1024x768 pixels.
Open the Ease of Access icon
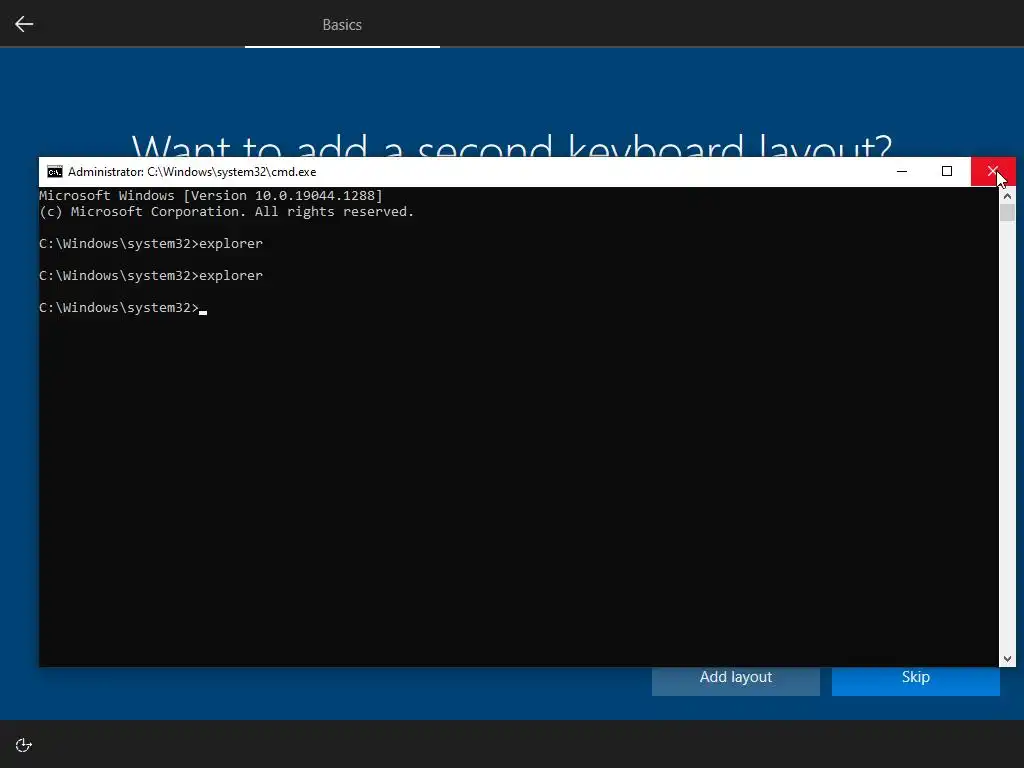24,745
